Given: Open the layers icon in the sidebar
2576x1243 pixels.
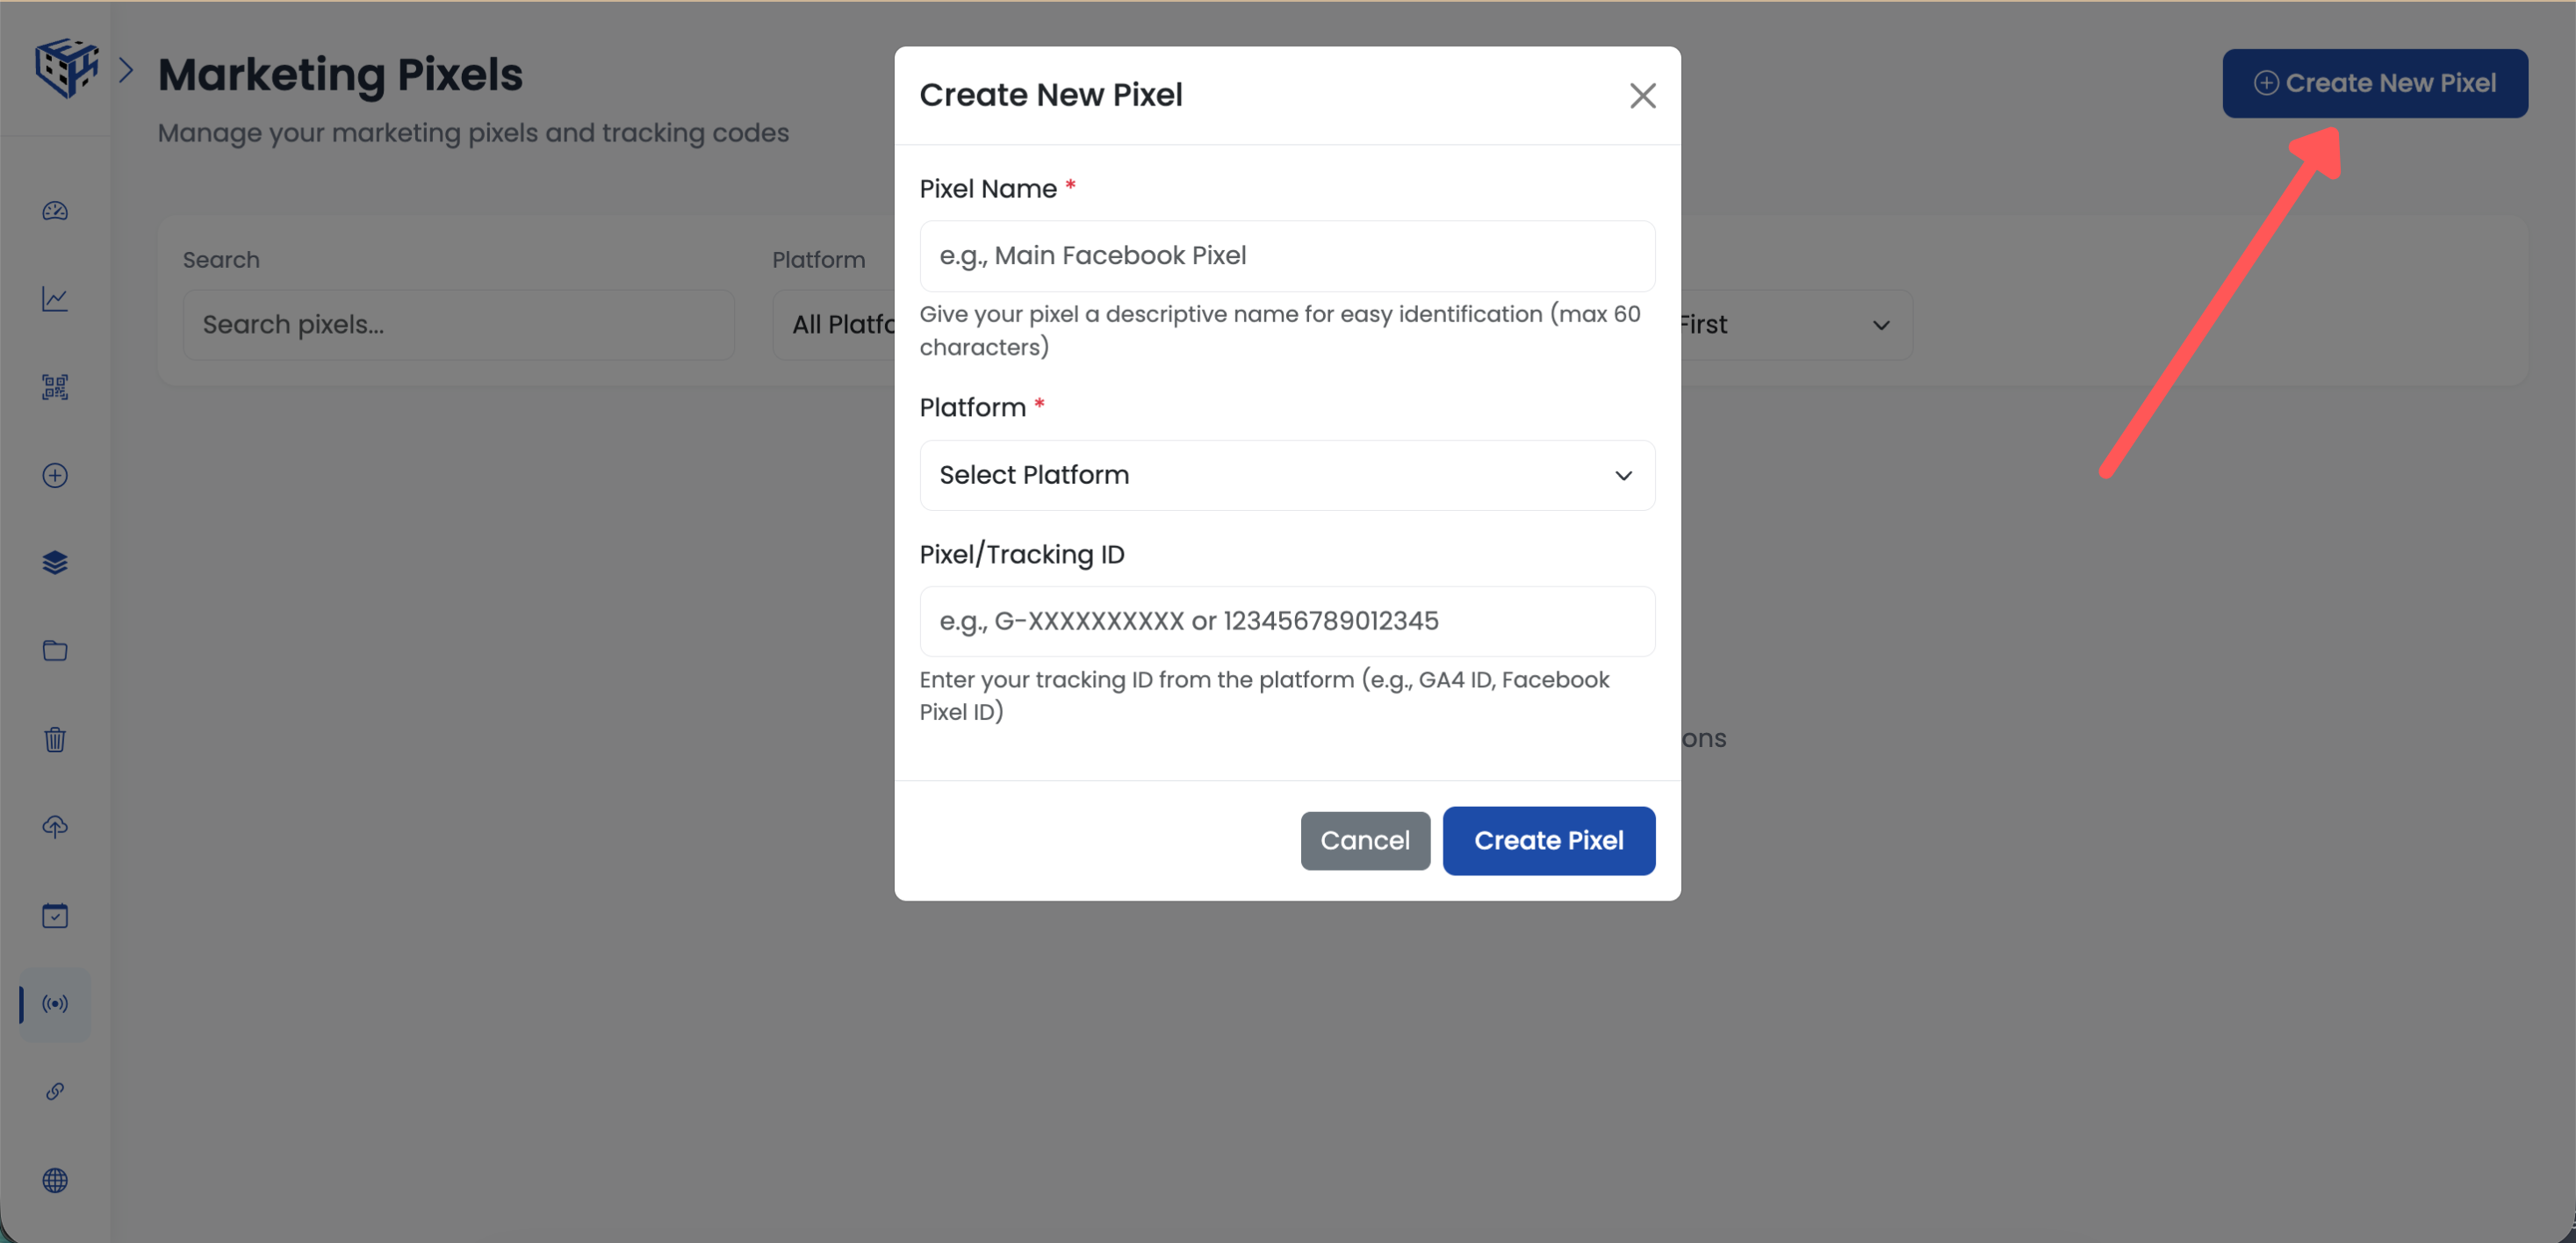Looking at the screenshot, I should pyautogui.click(x=55, y=562).
